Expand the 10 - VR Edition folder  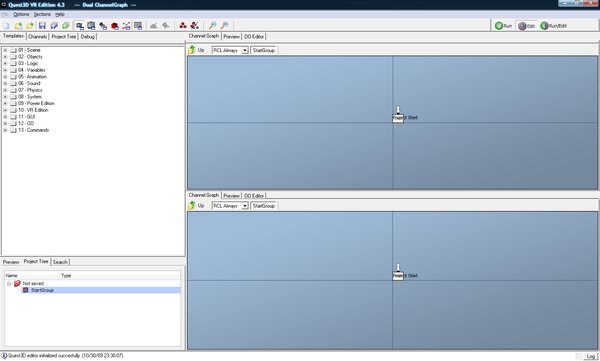pyautogui.click(x=5, y=110)
